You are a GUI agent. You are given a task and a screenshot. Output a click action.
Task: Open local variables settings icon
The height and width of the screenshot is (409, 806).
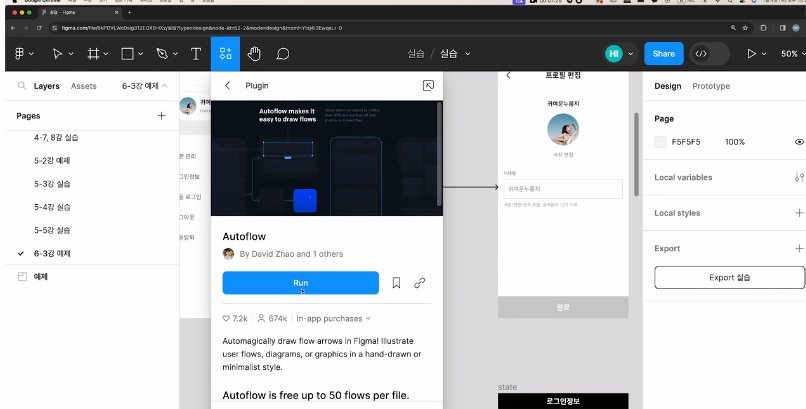799,177
